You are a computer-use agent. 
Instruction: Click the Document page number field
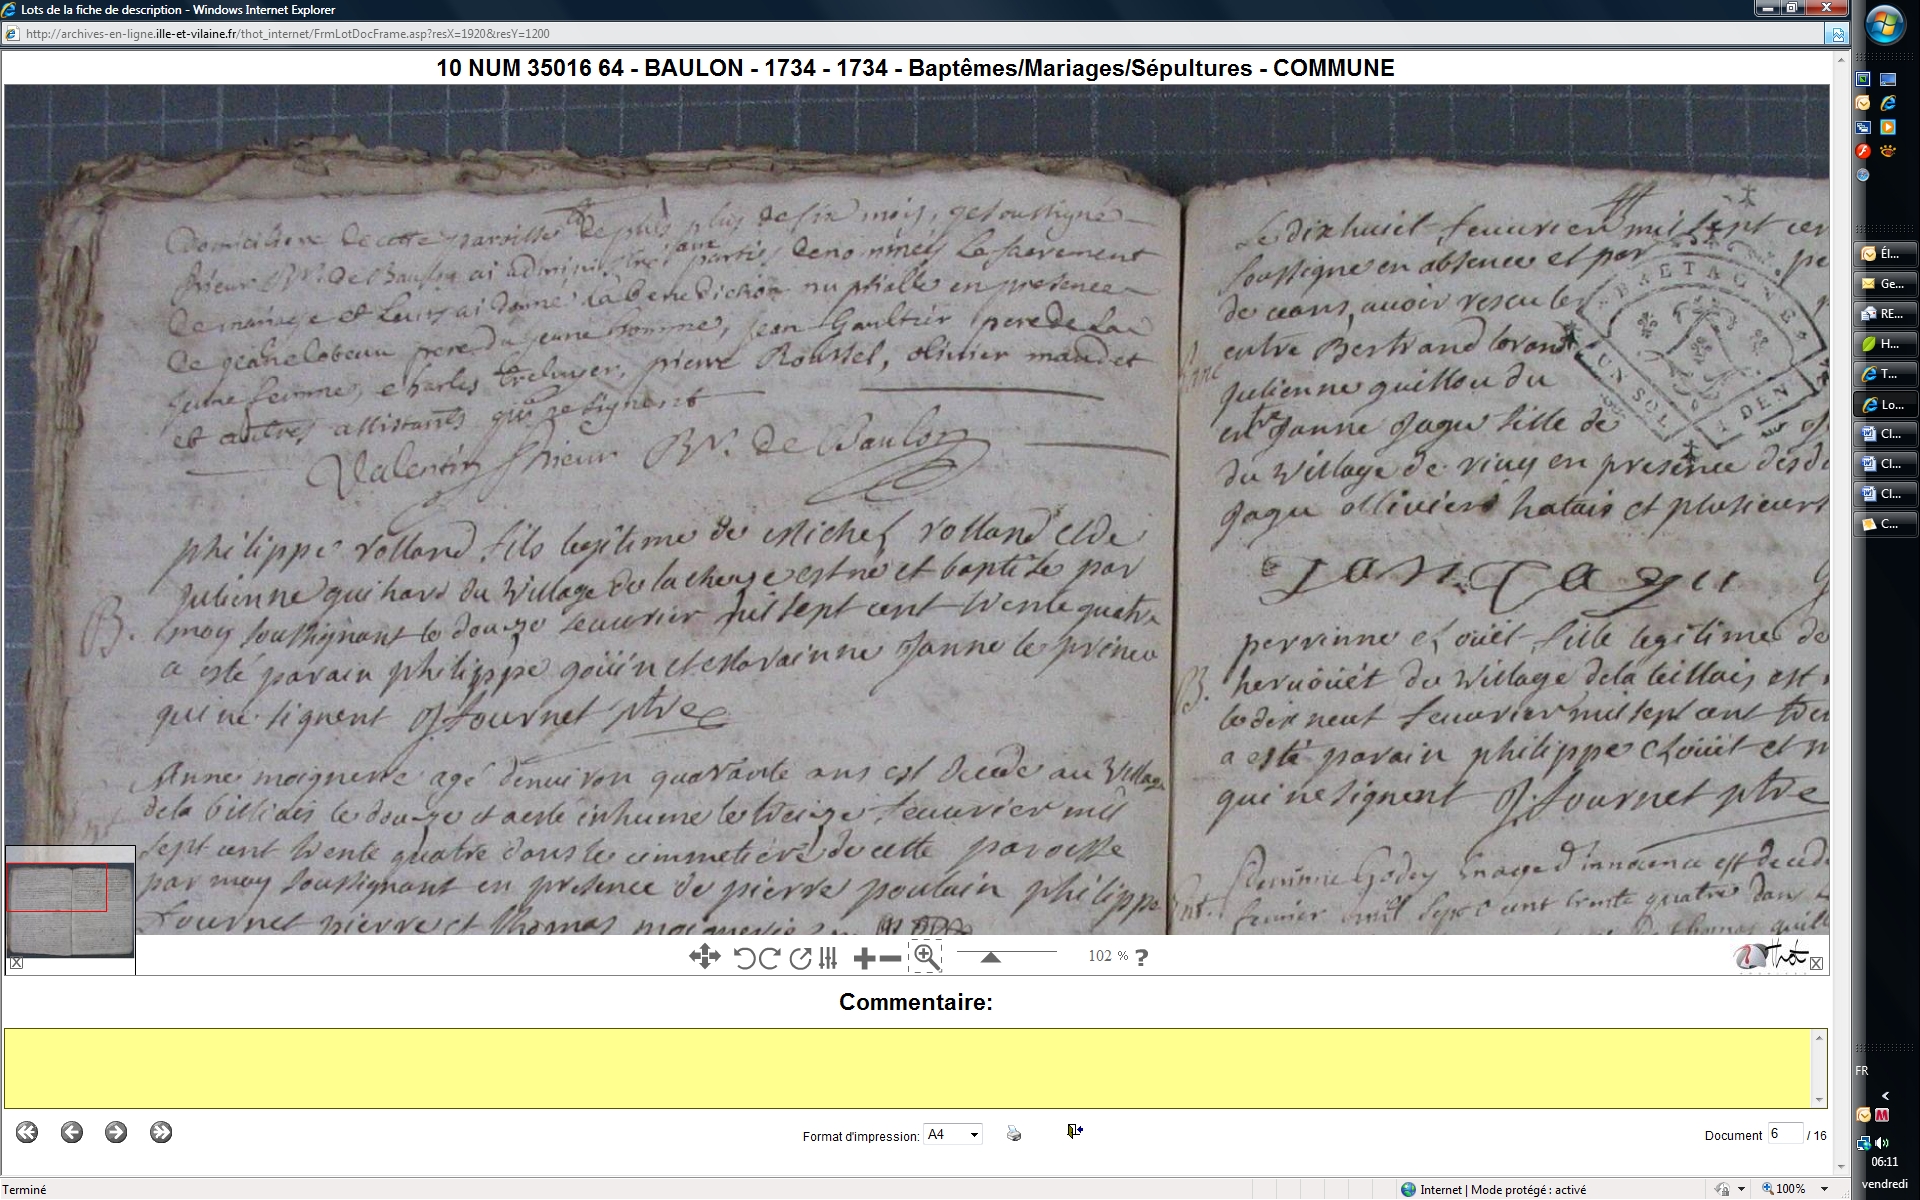[x=1784, y=1134]
